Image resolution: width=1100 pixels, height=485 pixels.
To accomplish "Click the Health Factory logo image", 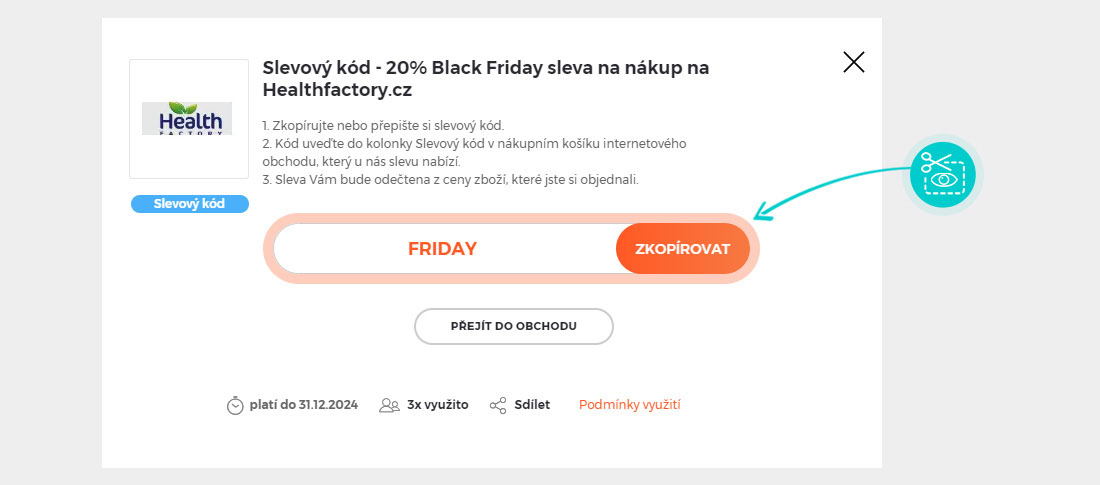I will (187, 118).
